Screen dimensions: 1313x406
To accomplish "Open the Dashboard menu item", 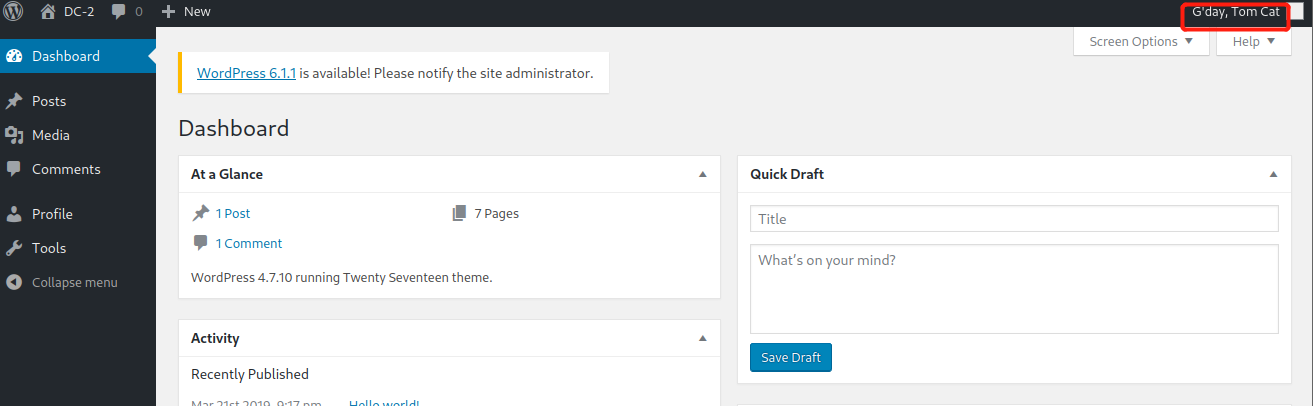I will pos(78,56).
